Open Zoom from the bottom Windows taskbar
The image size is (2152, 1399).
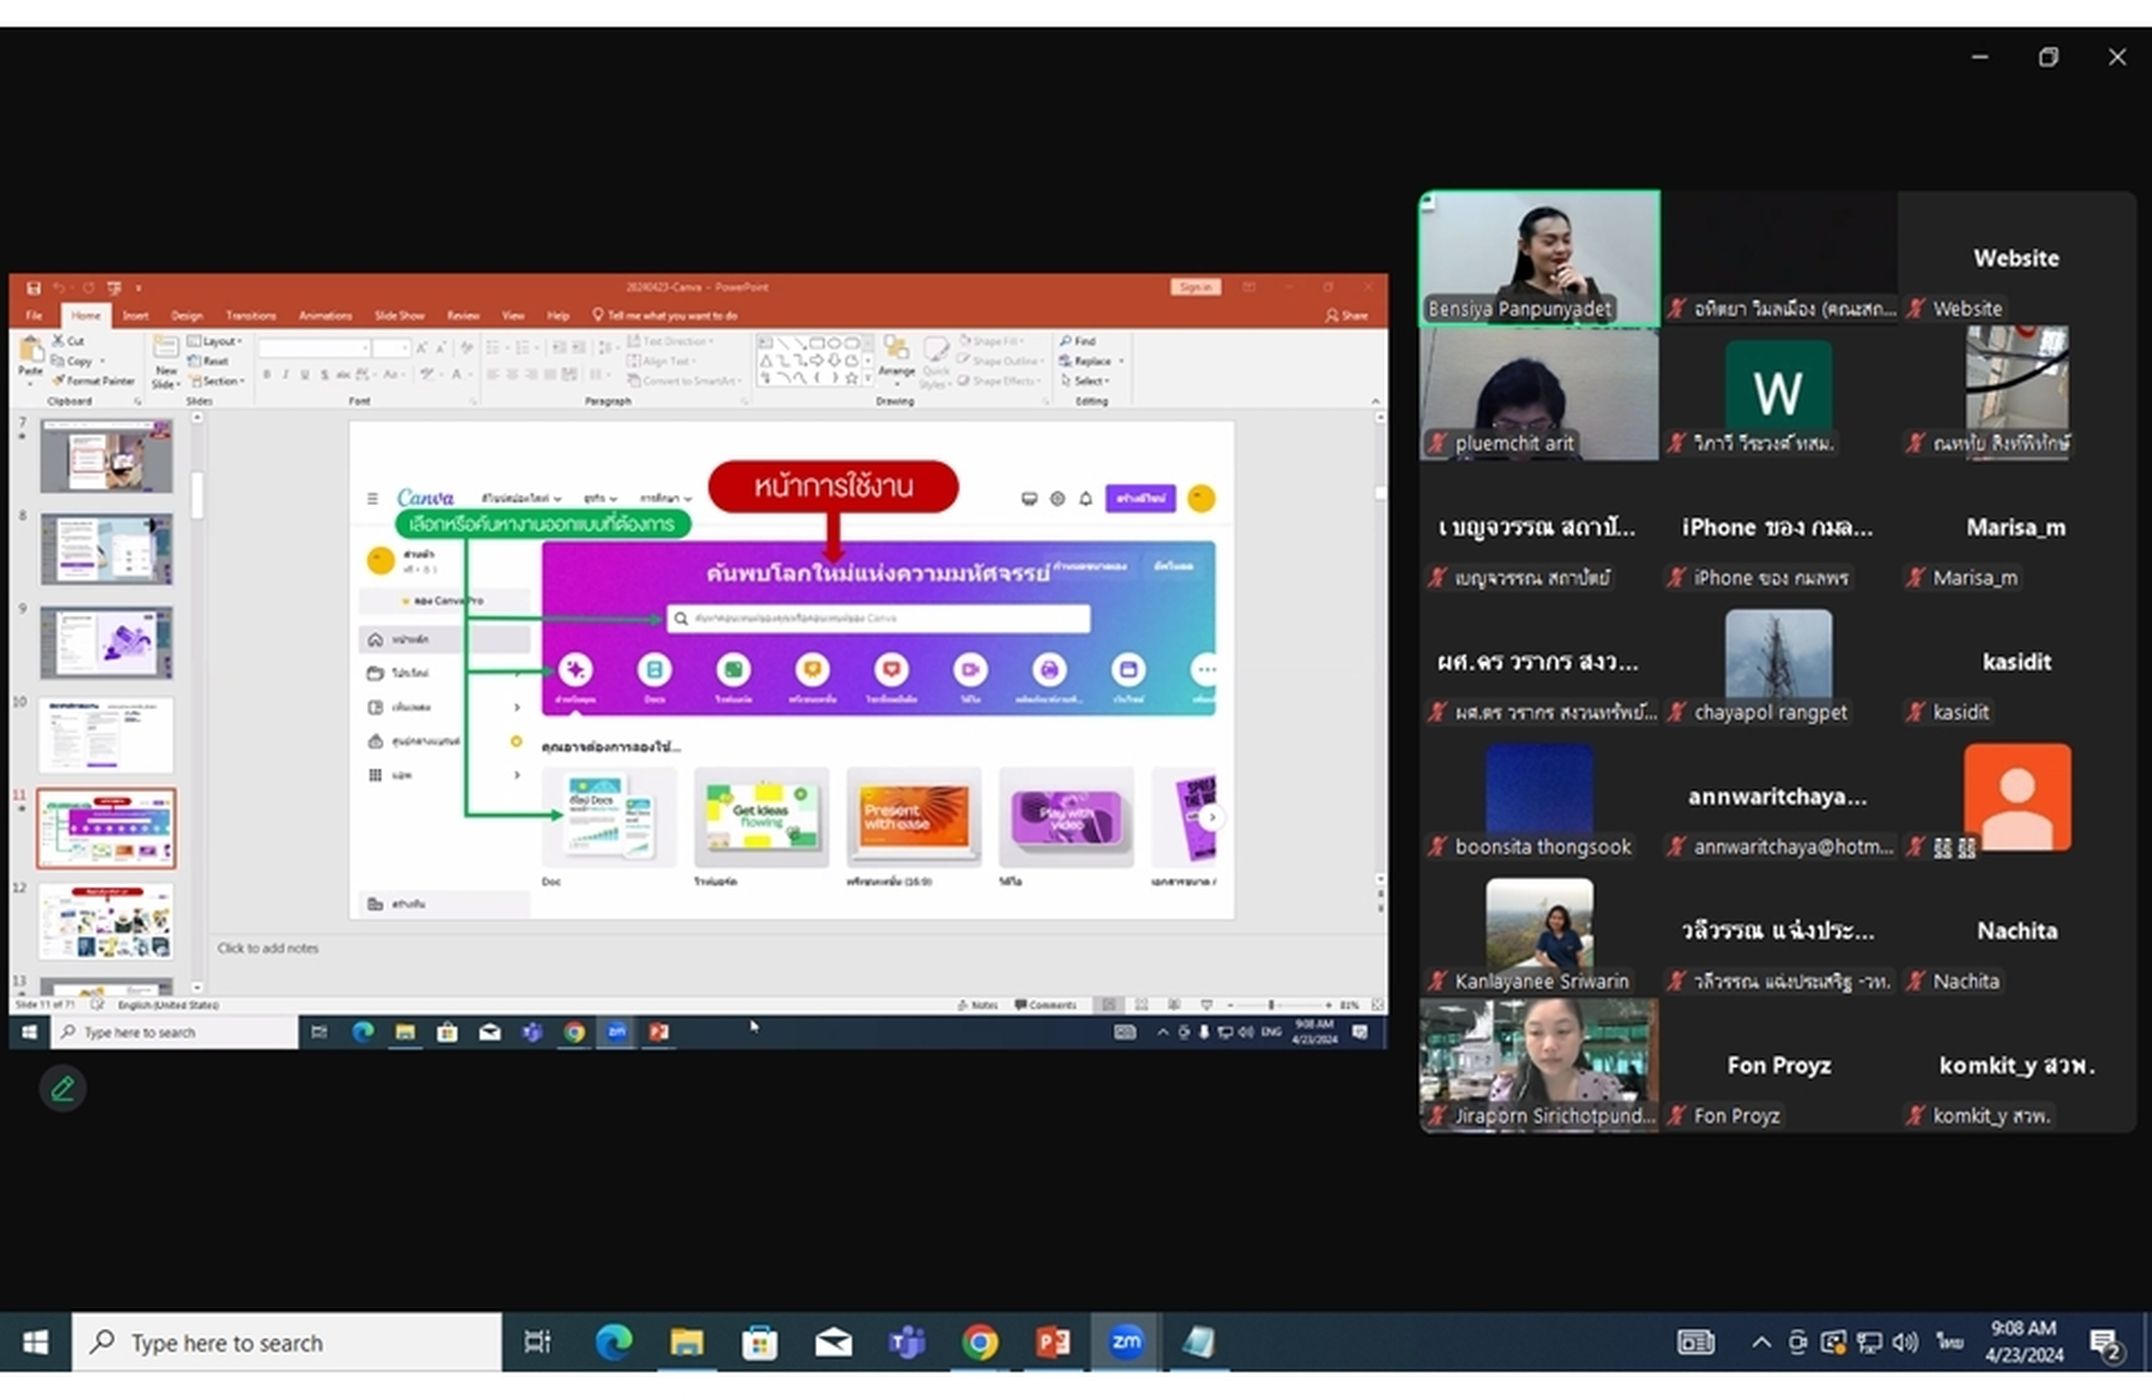coord(1126,1341)
